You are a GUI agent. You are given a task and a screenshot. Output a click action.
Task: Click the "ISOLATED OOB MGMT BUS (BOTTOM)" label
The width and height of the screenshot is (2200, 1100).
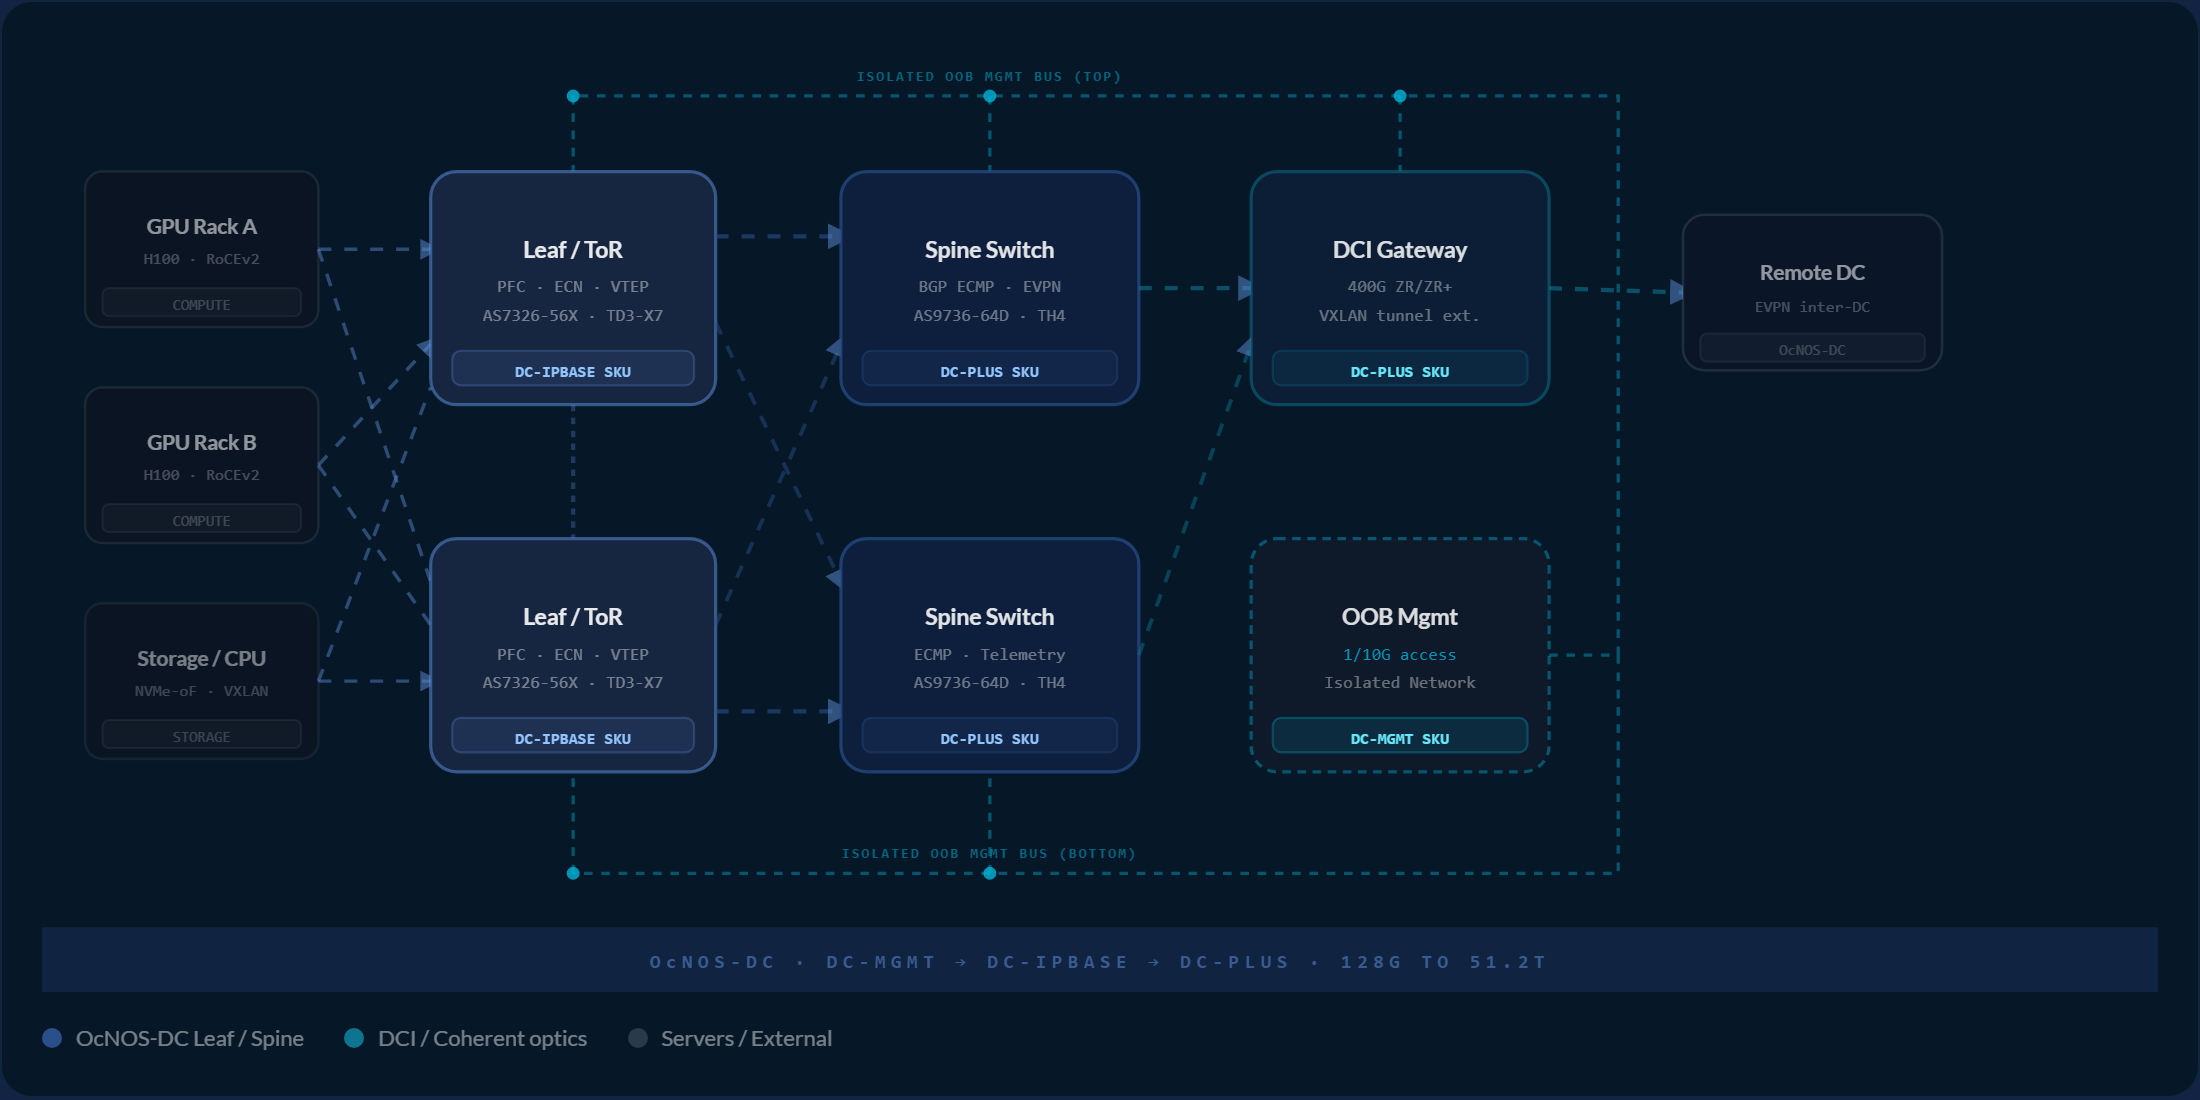989,854
